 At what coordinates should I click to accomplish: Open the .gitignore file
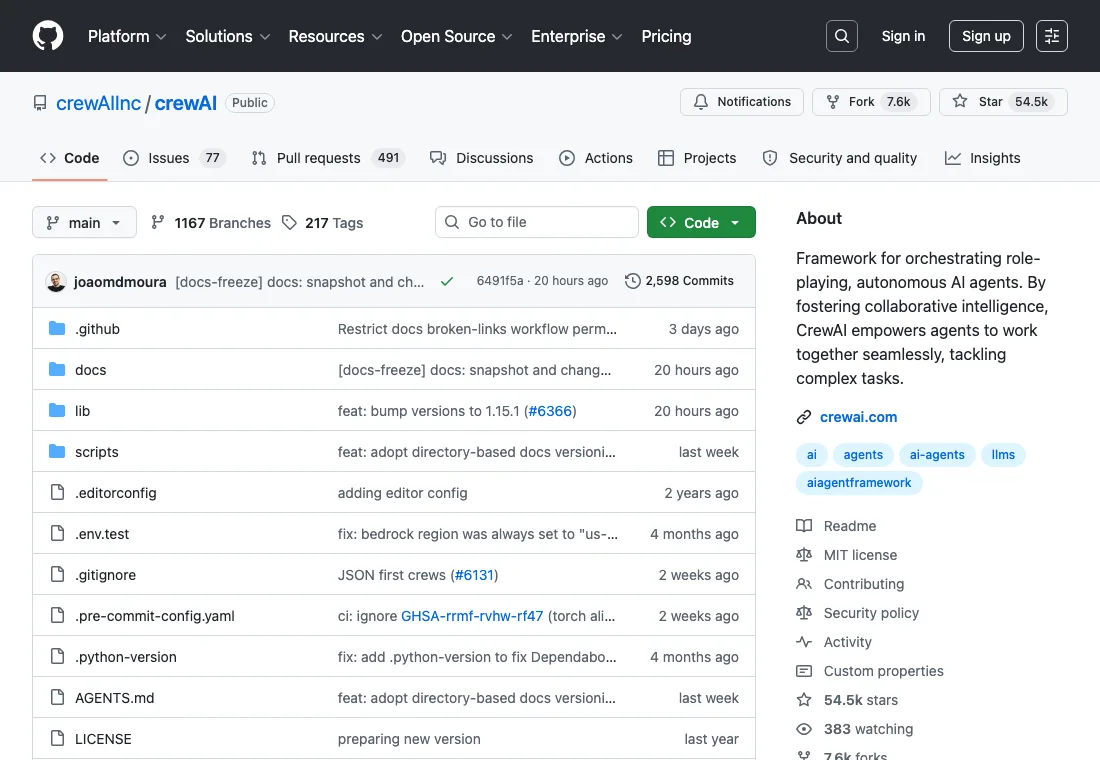pos(105,575)
